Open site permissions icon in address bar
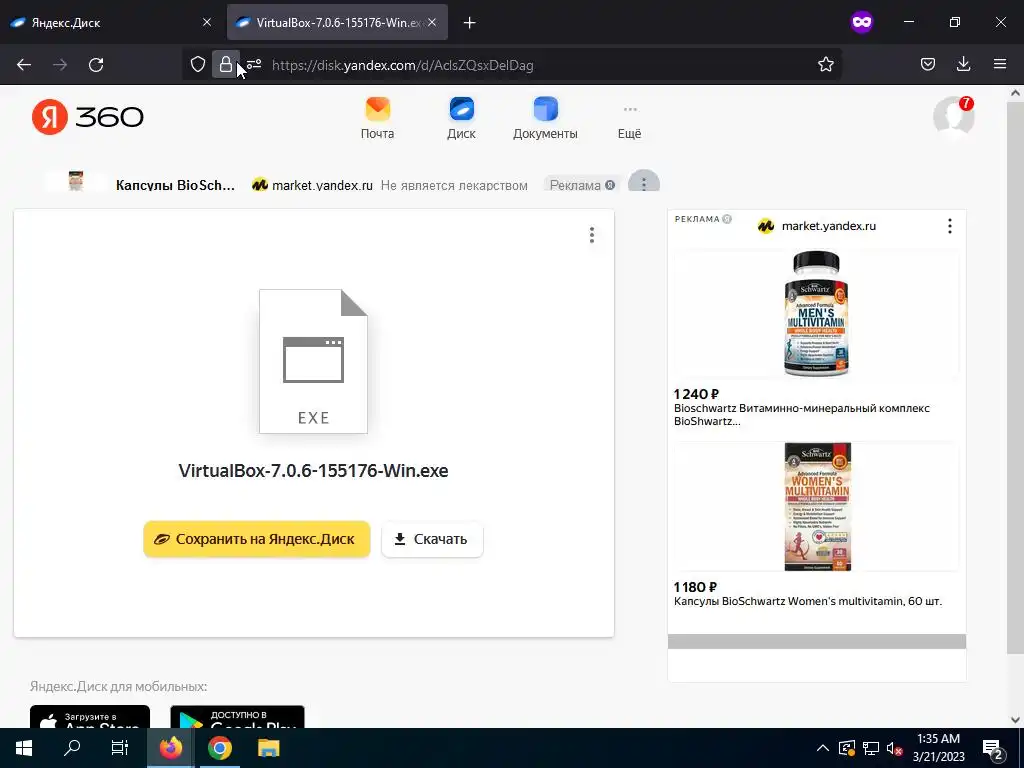Image resolution: width=1024 pixels, height=768 pixels. pyautogui.click(x=254, y=64)
